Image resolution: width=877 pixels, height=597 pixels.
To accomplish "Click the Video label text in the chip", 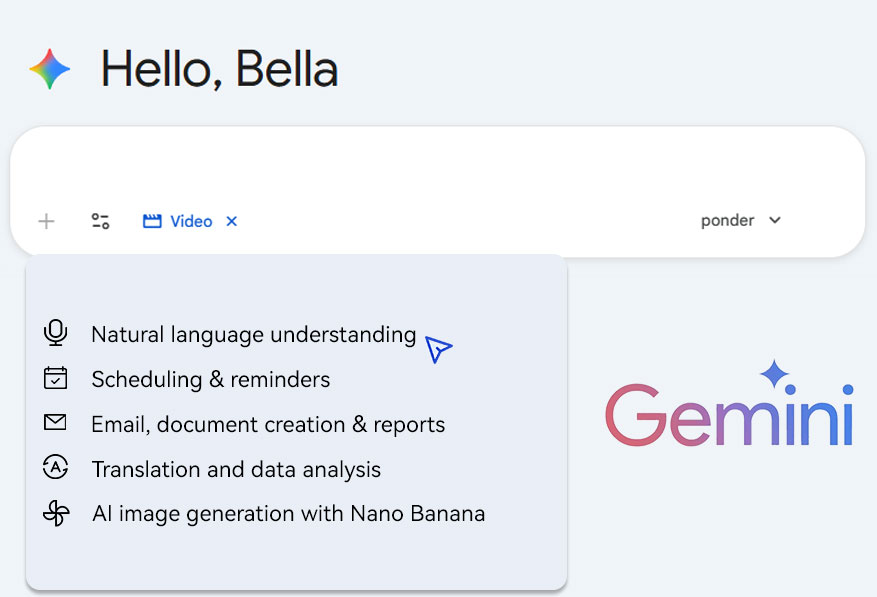I will coord(191,221).
